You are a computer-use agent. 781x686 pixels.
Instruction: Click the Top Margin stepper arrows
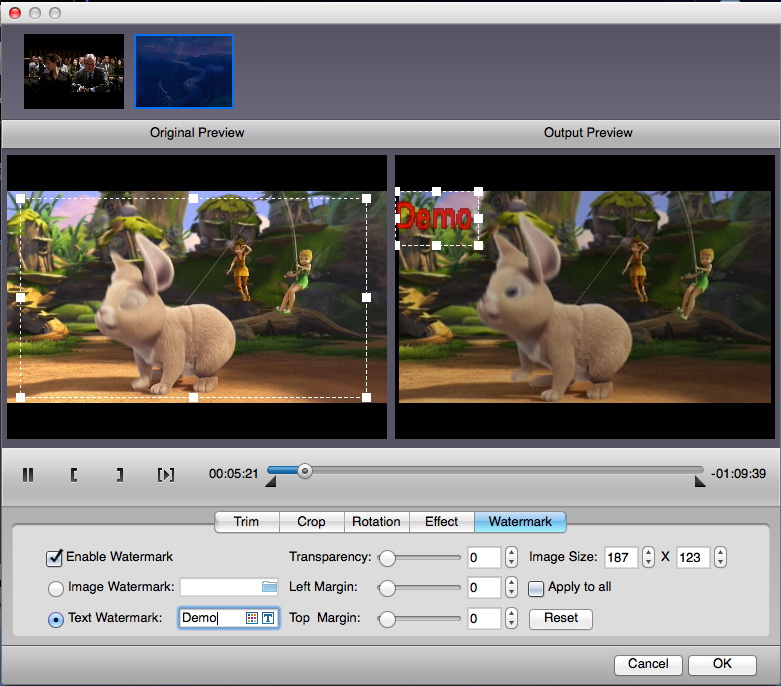[511, 619]
